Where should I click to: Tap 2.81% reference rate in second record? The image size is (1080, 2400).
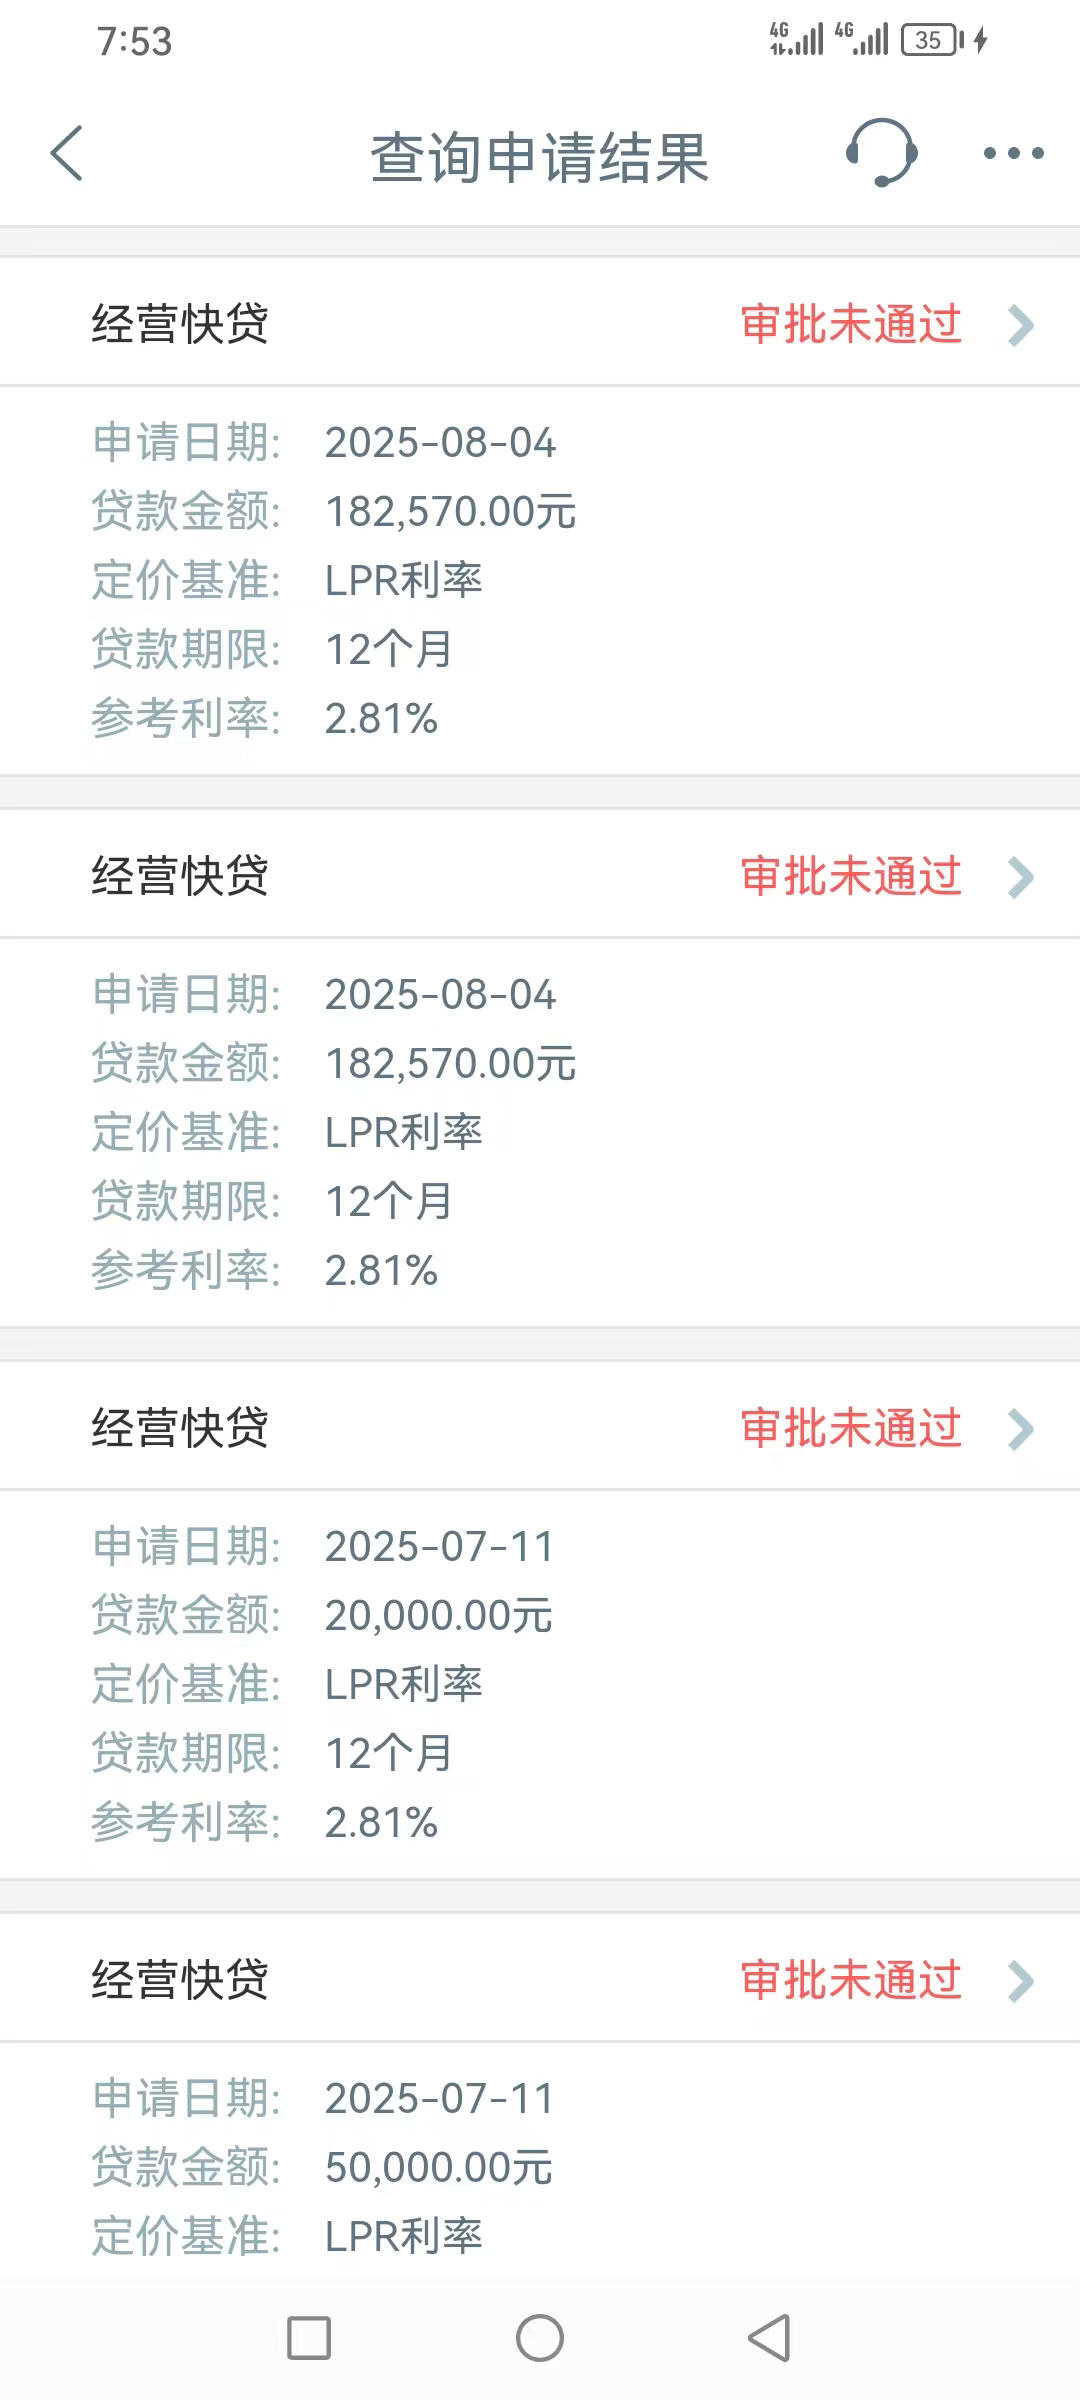coord(381,1271)
